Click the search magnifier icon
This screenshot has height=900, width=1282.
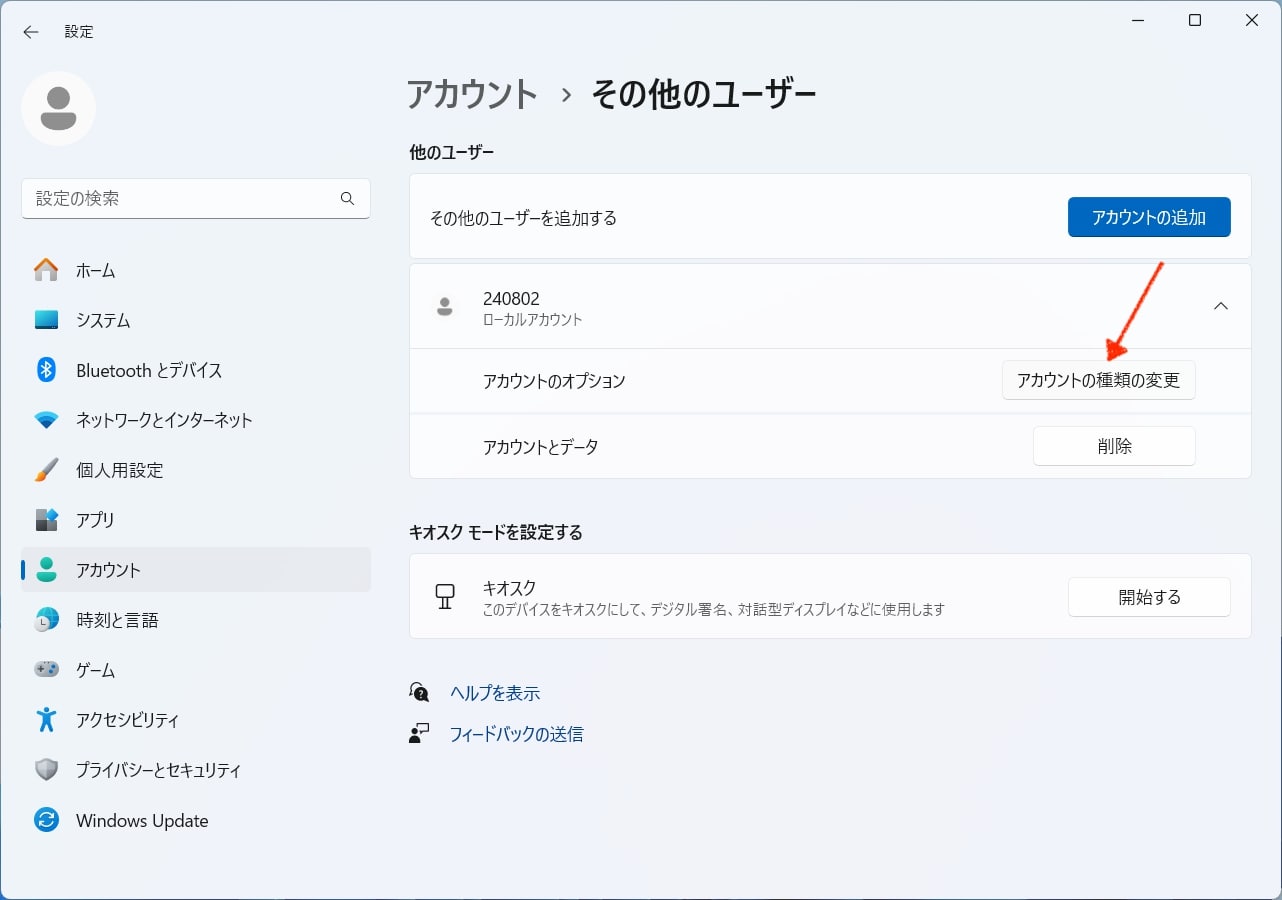[347, 199]
